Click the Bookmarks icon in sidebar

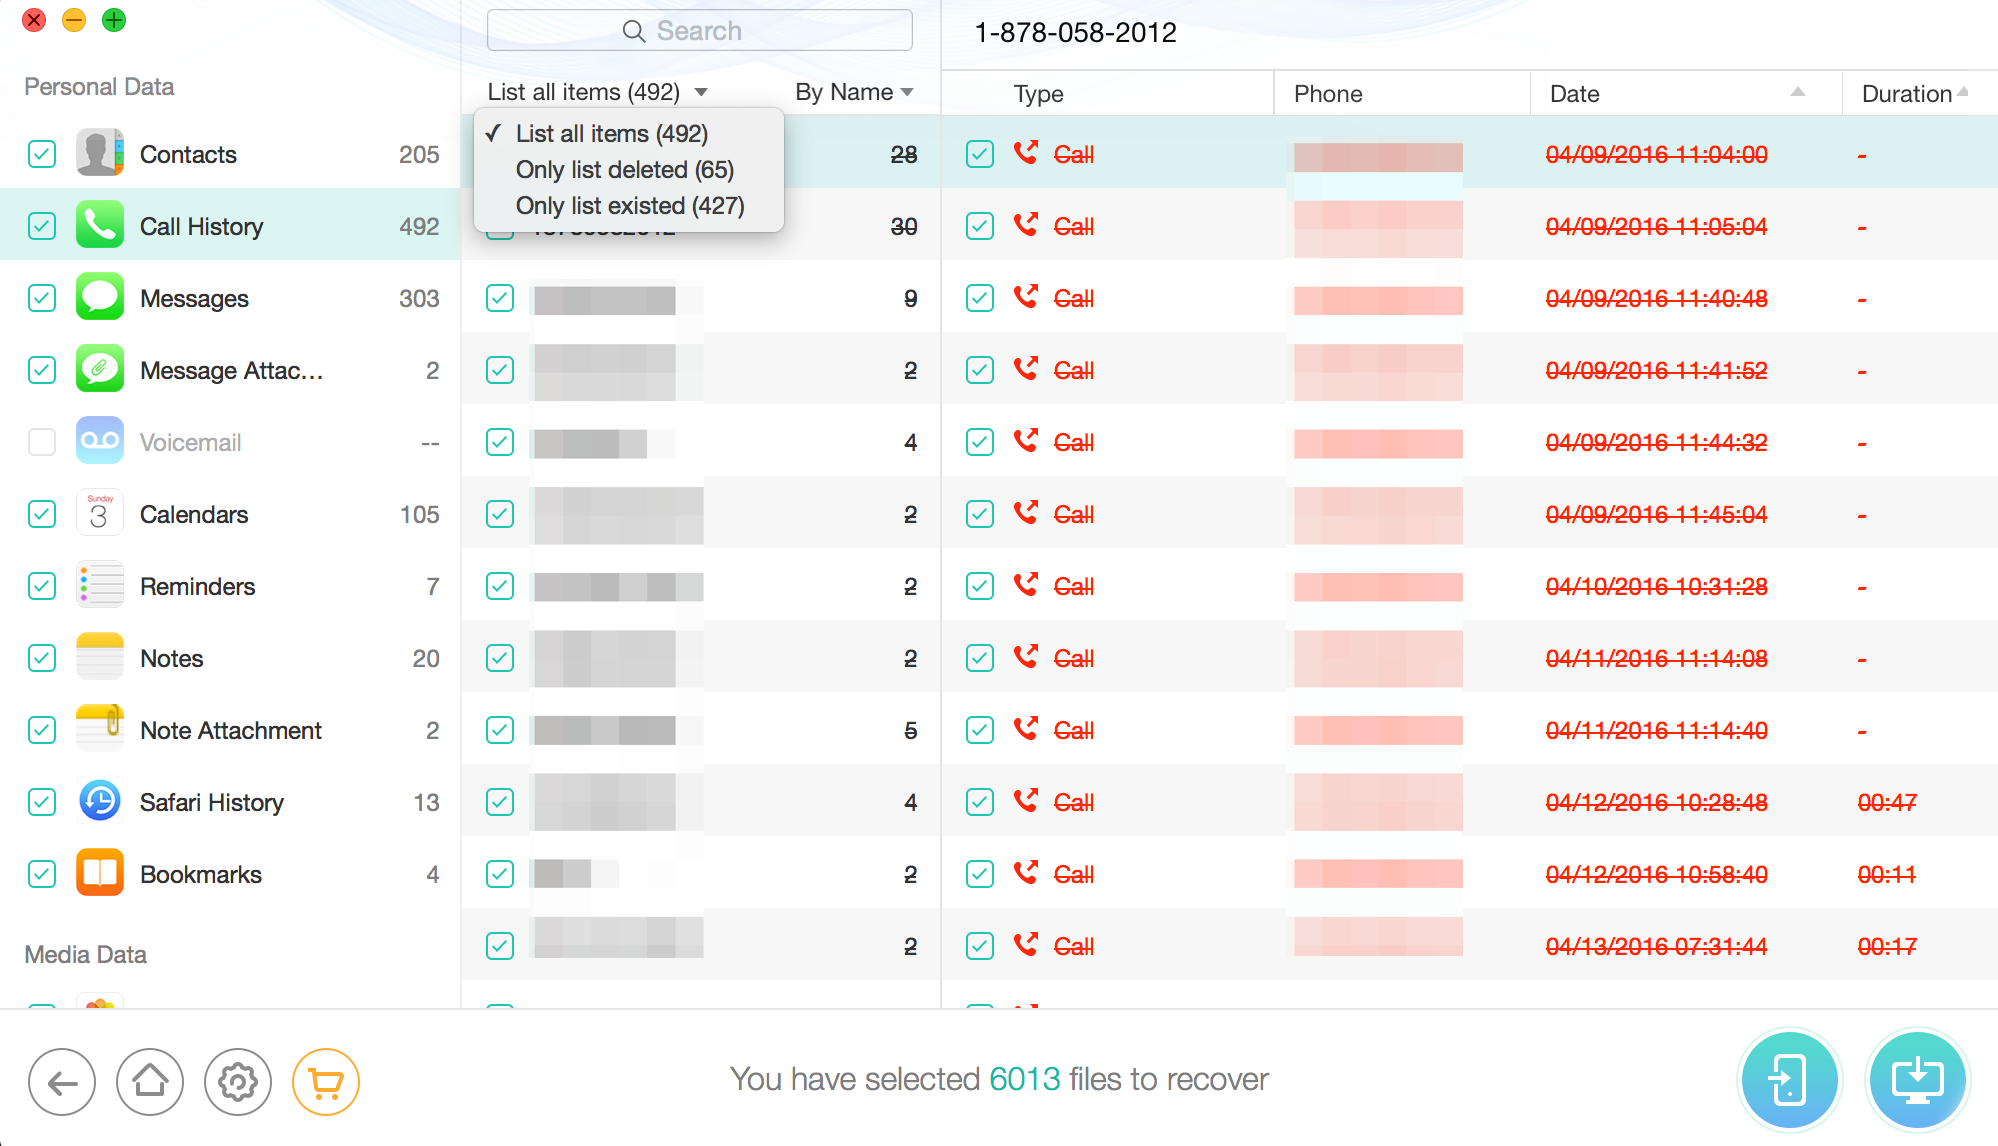pyautogui.click(x=103, y=873)
